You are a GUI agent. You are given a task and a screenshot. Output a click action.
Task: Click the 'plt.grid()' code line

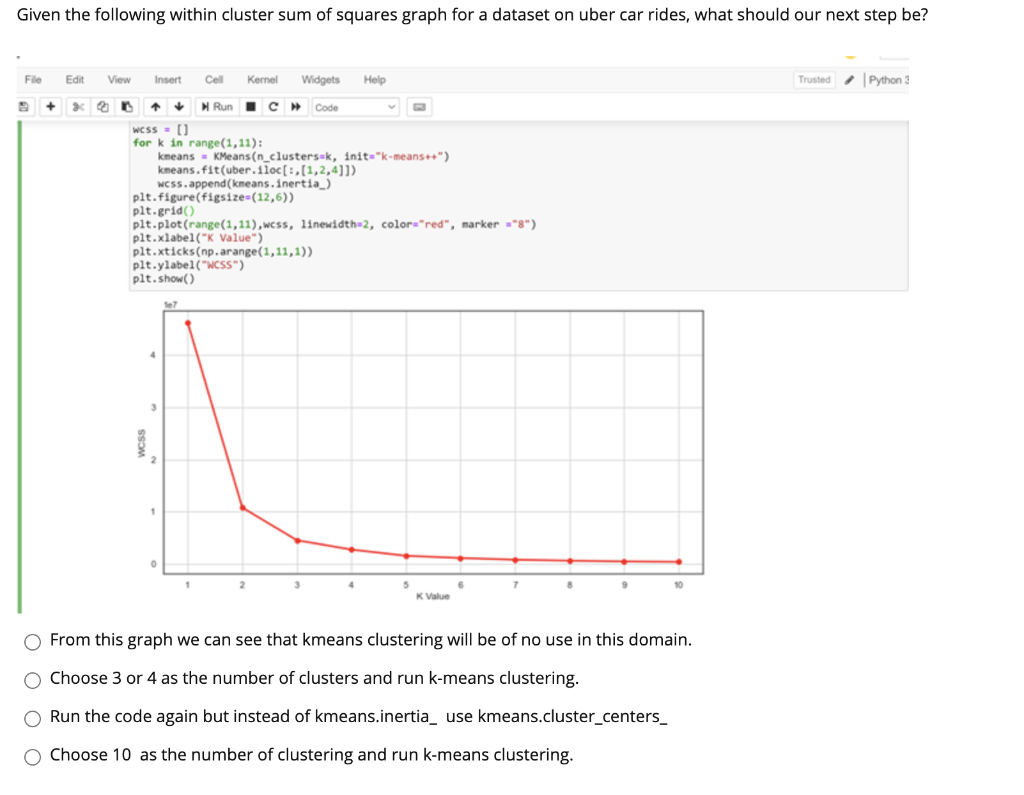[163, 211]
